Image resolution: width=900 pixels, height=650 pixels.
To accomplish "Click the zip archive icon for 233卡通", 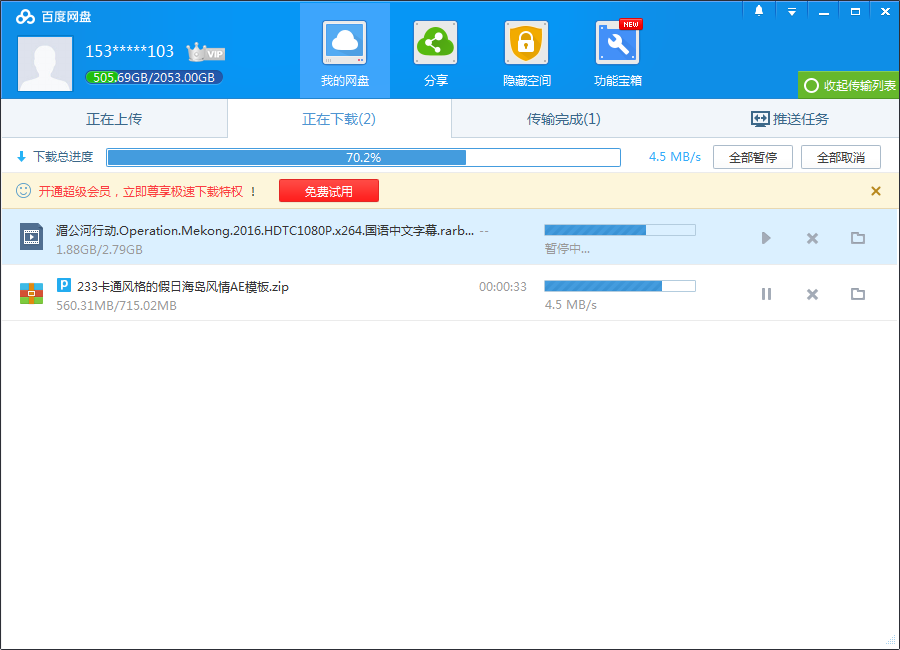I will pos(32,293).
